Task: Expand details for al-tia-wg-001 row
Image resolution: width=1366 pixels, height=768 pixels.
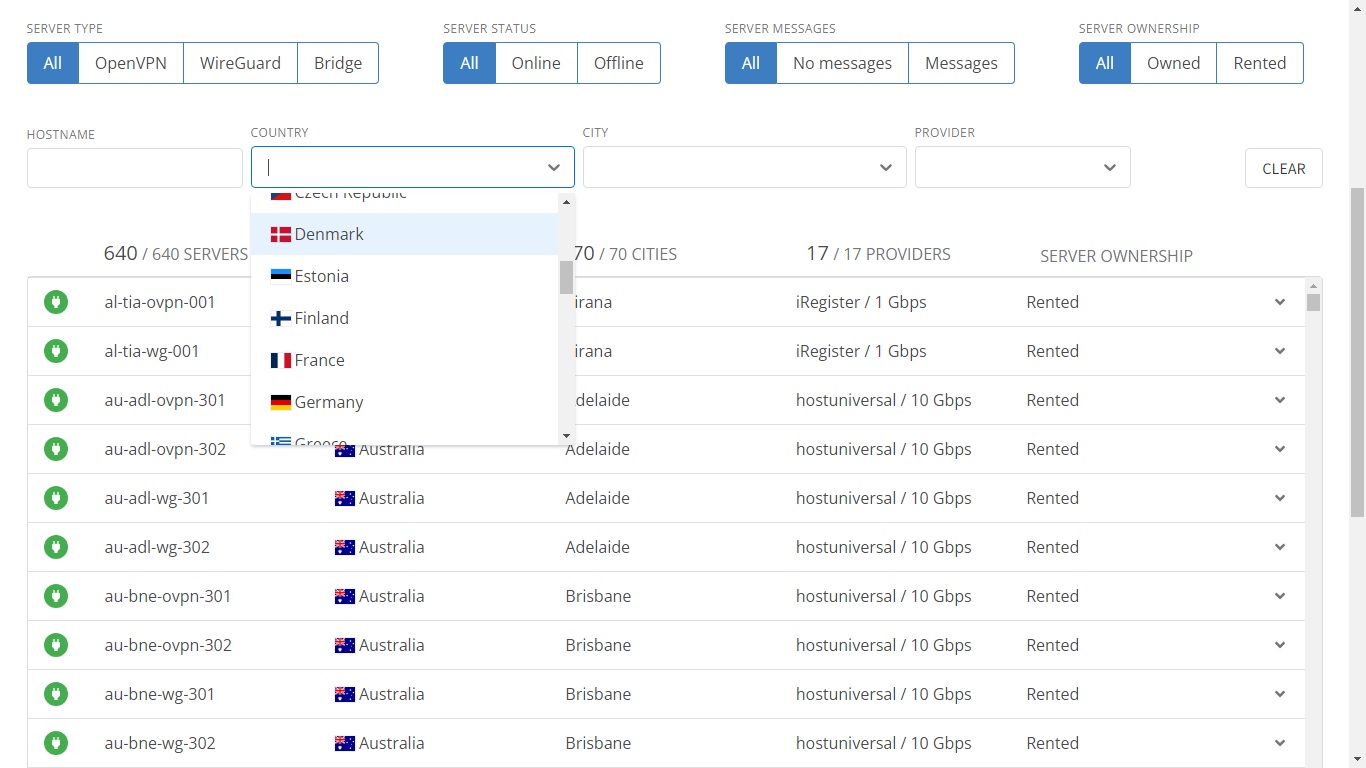Action: 1279,351
